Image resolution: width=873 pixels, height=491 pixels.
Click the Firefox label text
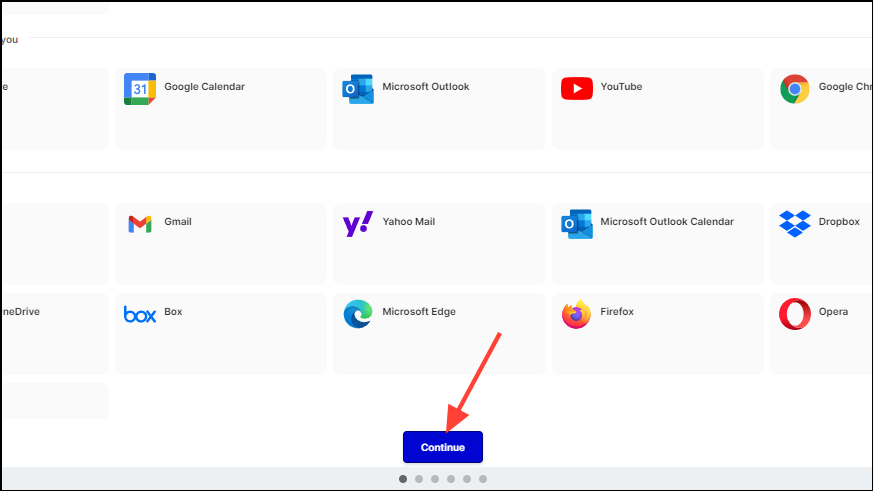617,311
